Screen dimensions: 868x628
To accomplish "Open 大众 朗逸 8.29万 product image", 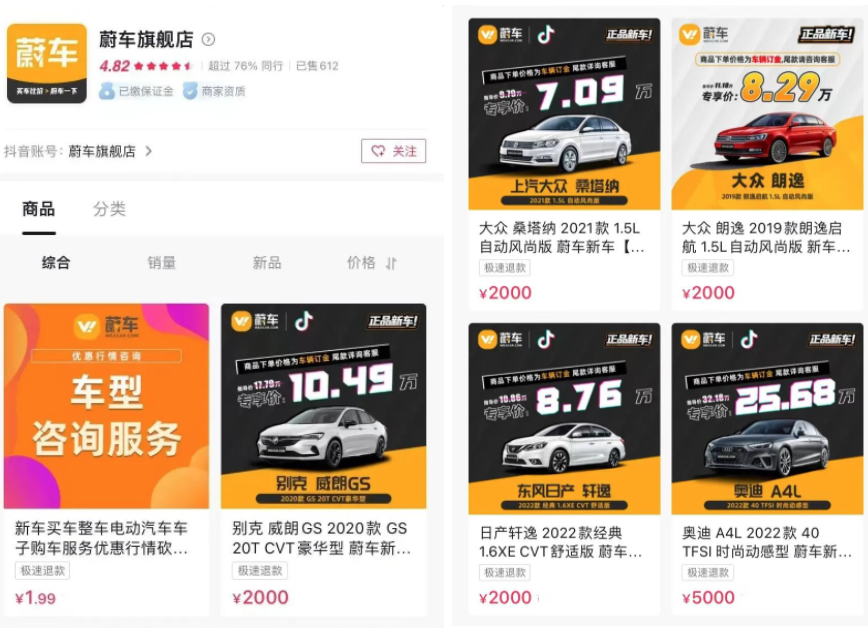I will [x=767, y=114].
